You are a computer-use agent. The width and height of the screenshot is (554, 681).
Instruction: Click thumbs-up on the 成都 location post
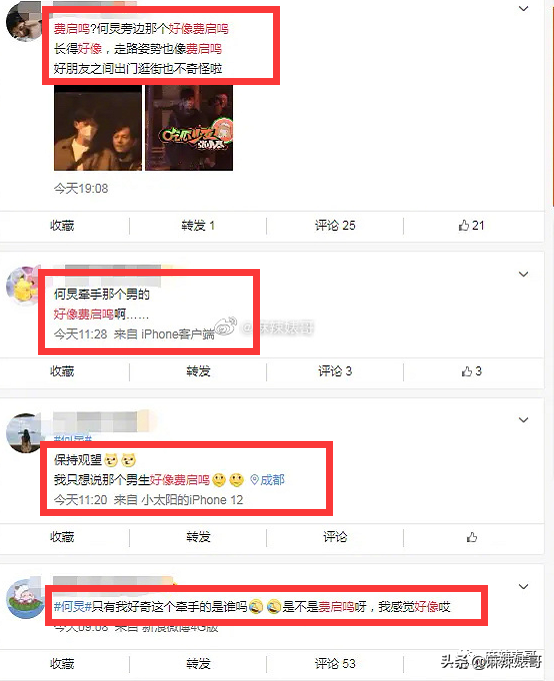point(472,537)
